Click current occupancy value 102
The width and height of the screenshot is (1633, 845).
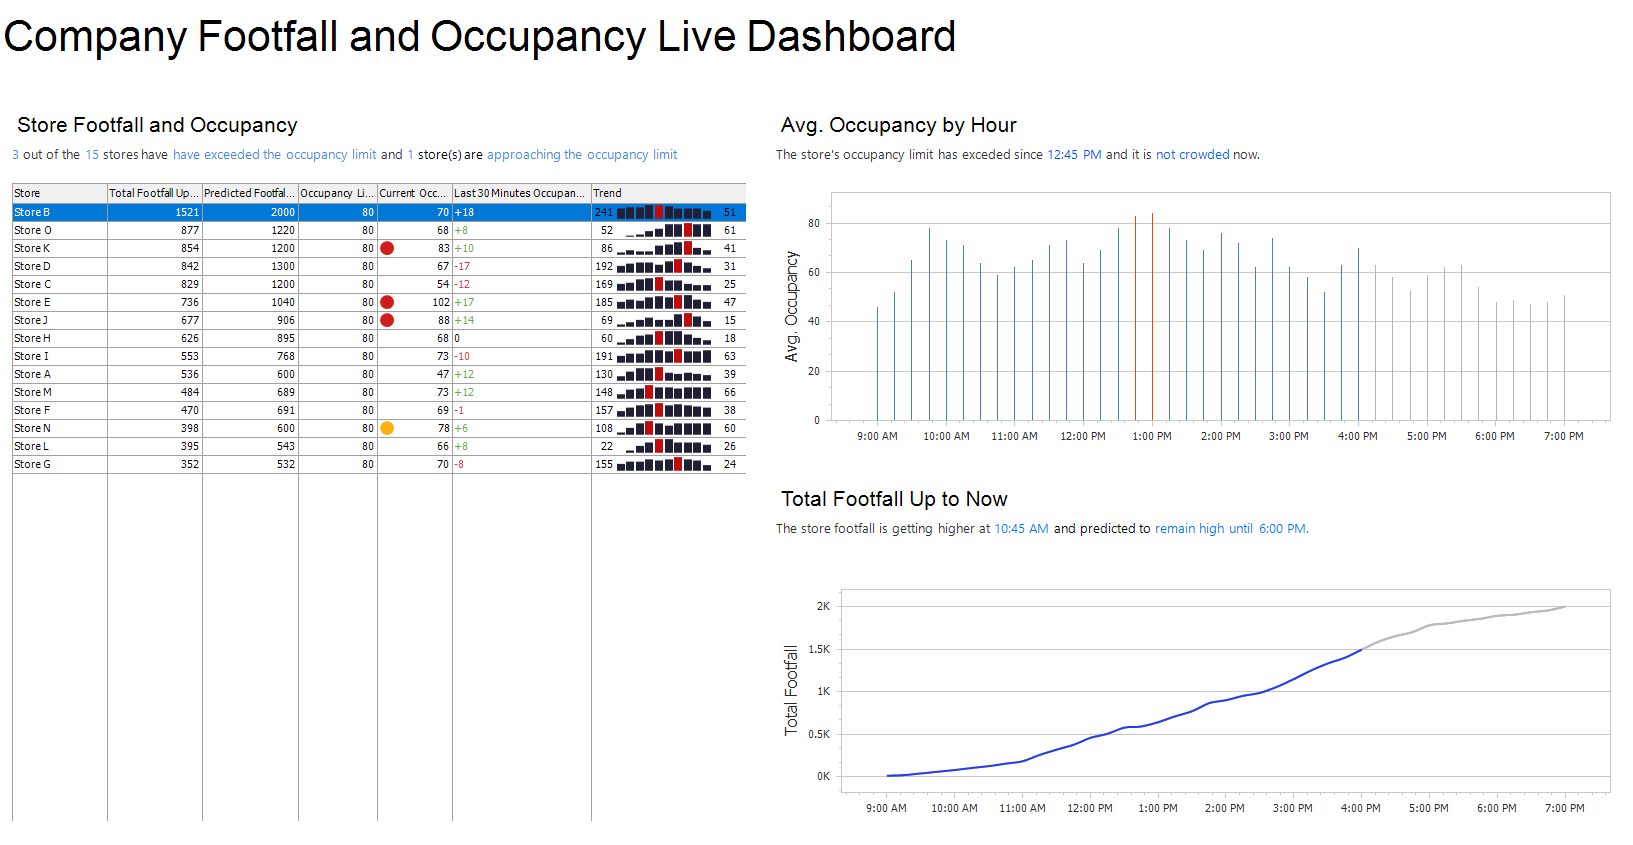coord(441,302)
